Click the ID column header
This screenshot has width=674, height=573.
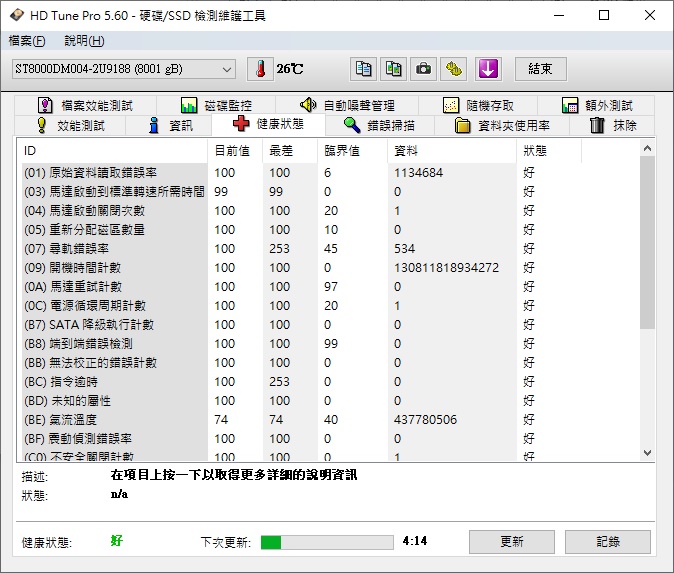[x=113, y=151]
